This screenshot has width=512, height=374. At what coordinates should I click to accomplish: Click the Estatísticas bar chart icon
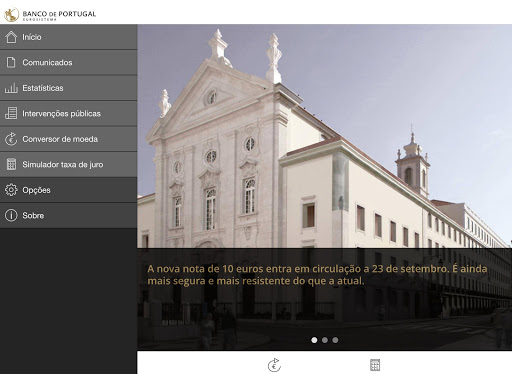(11, 88)
